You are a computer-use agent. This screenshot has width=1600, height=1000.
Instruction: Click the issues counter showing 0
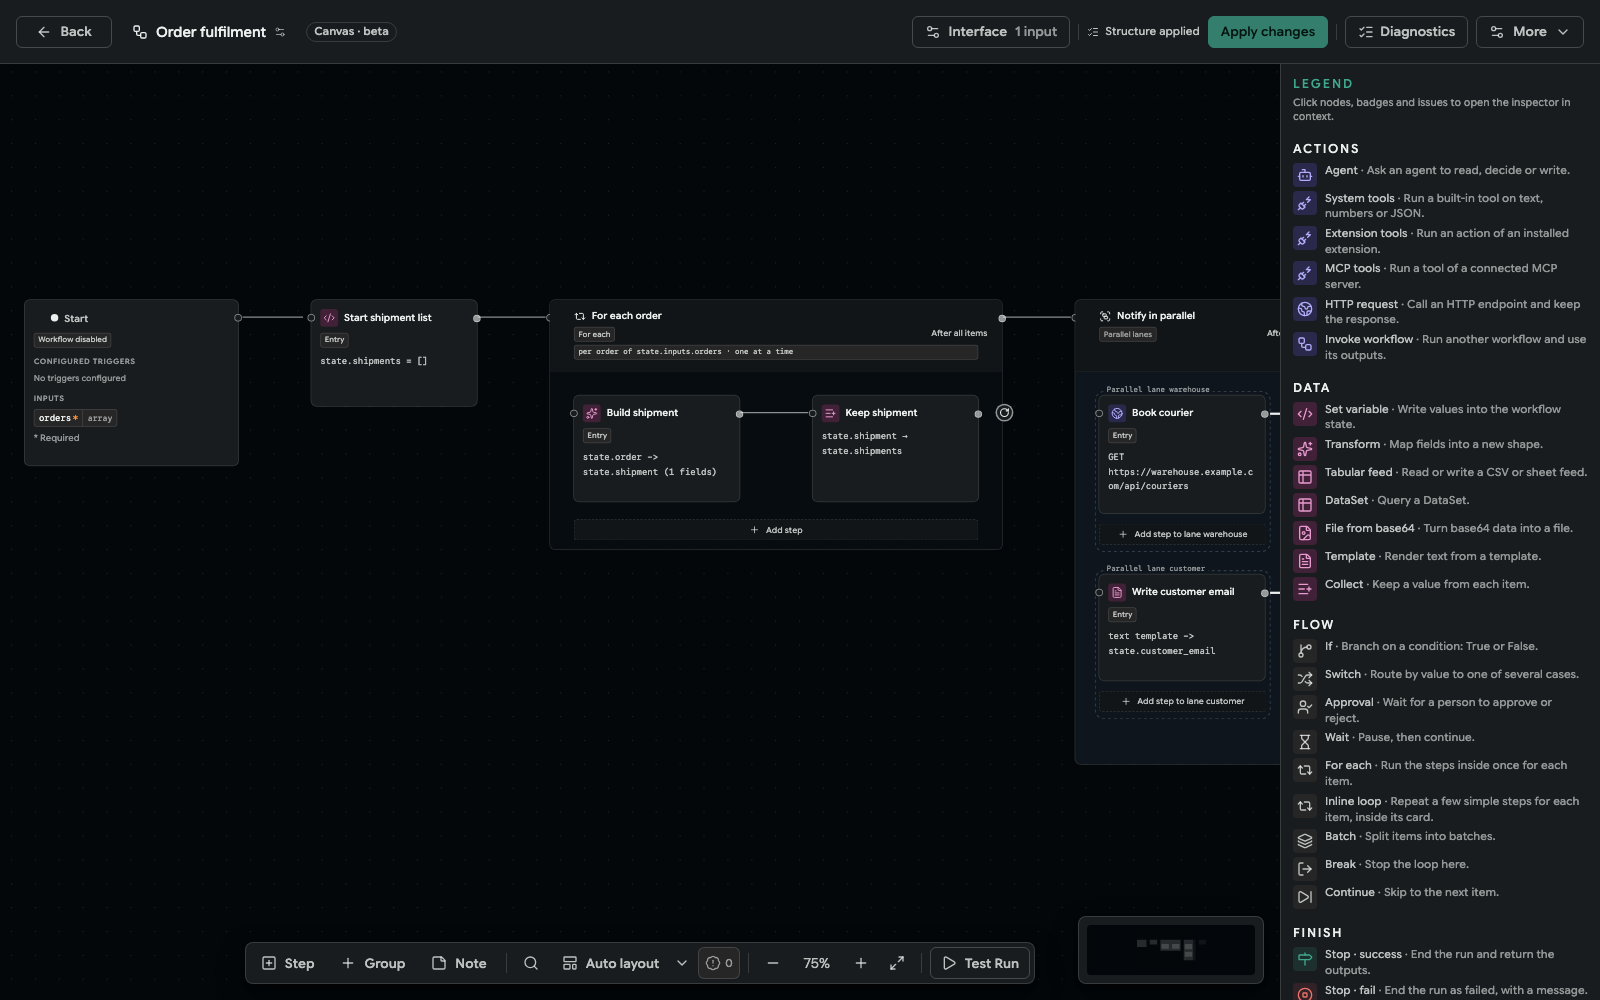(719, 963)
